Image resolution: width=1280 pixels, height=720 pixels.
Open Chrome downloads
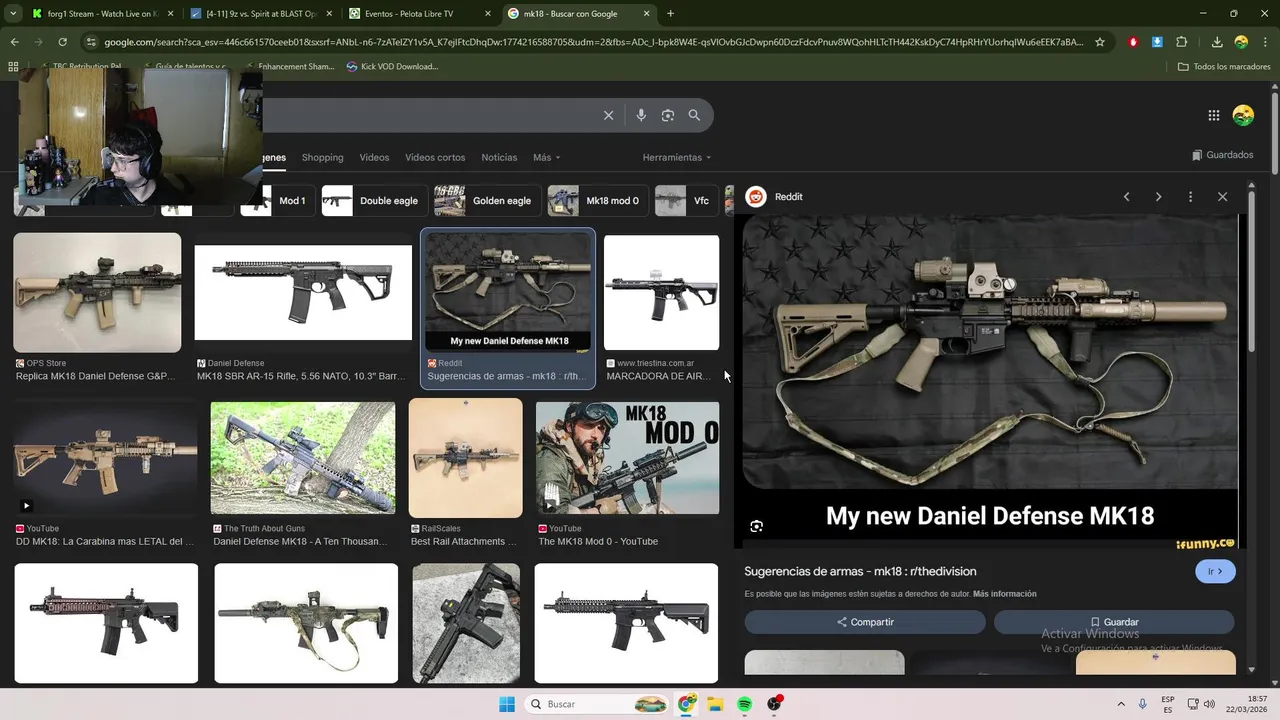pyautogui.click(x=1217, y=42)
